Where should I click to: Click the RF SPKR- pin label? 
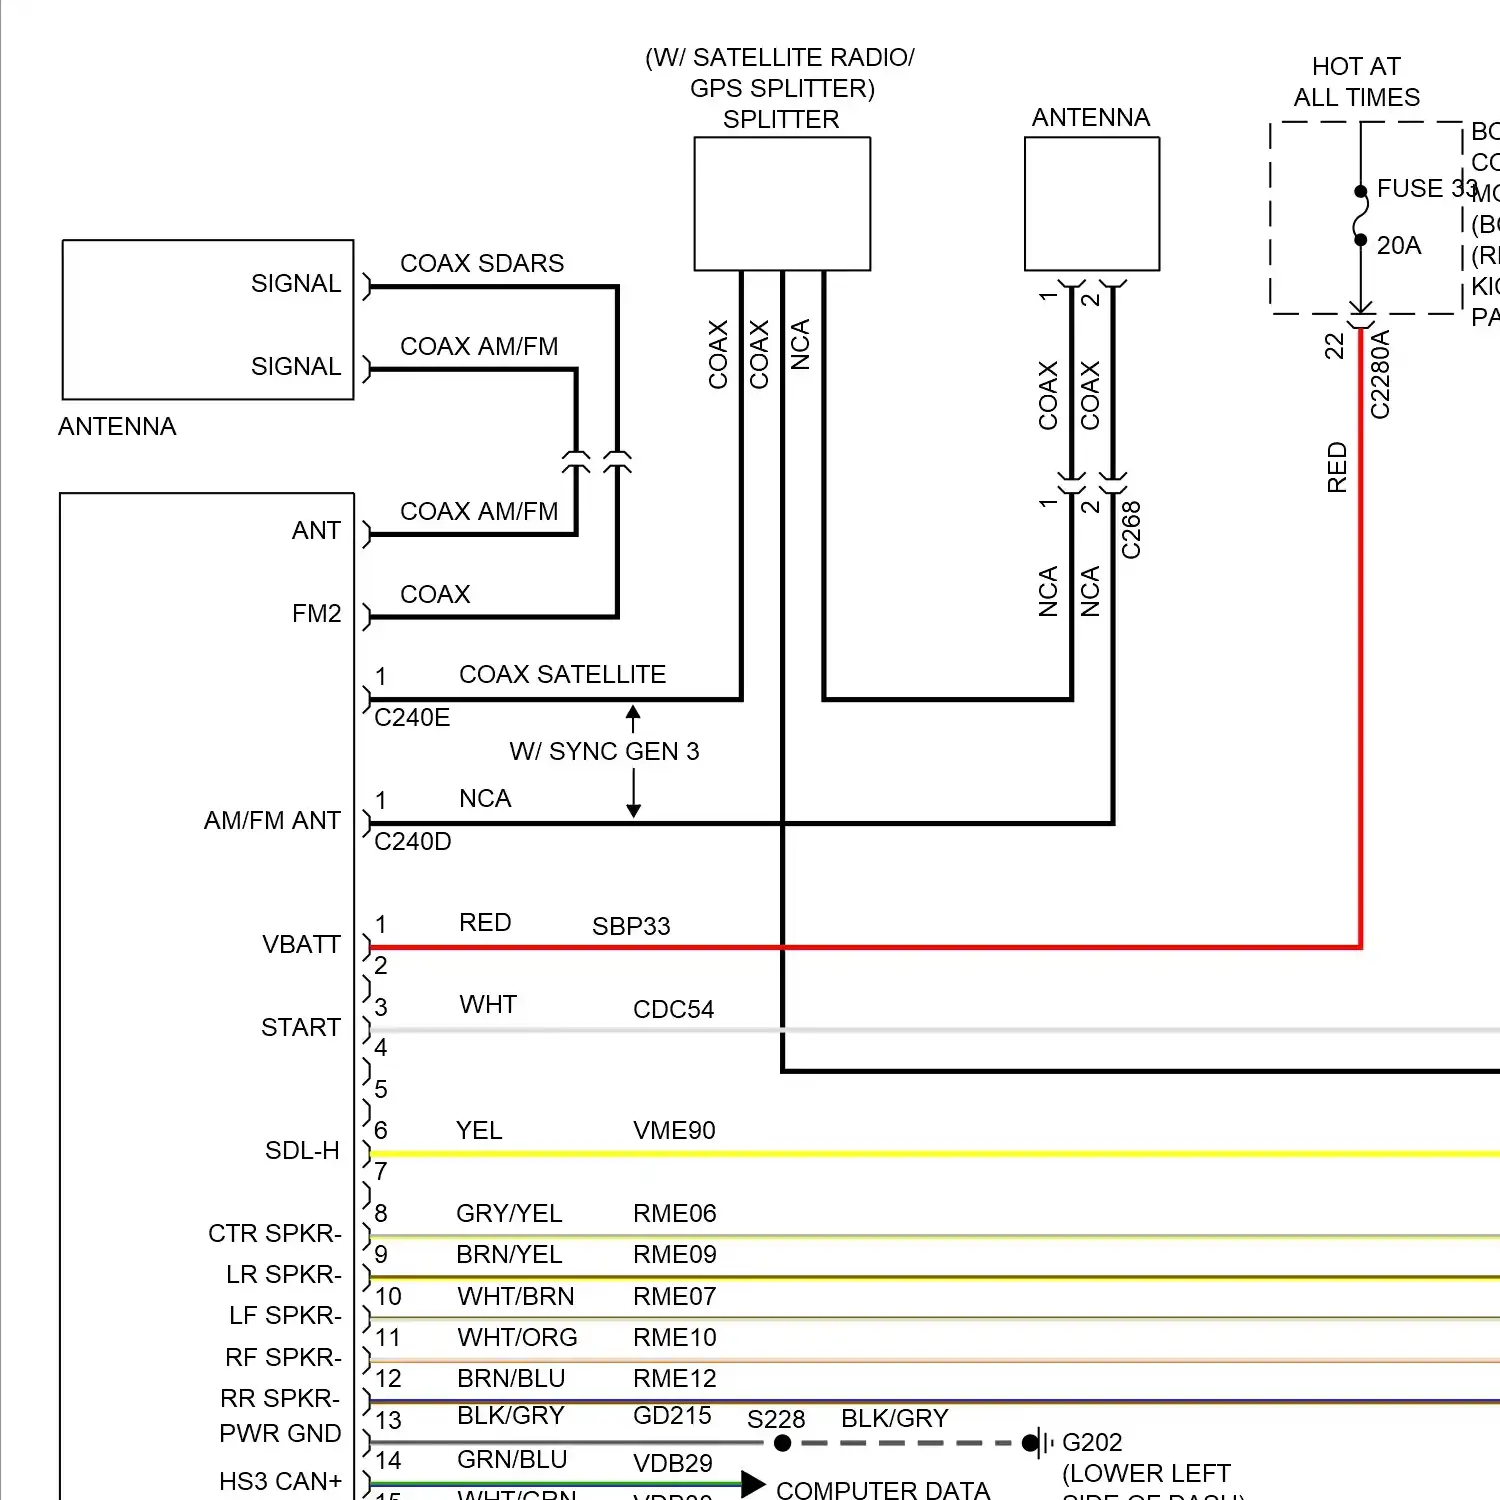tap(283, 1357)
